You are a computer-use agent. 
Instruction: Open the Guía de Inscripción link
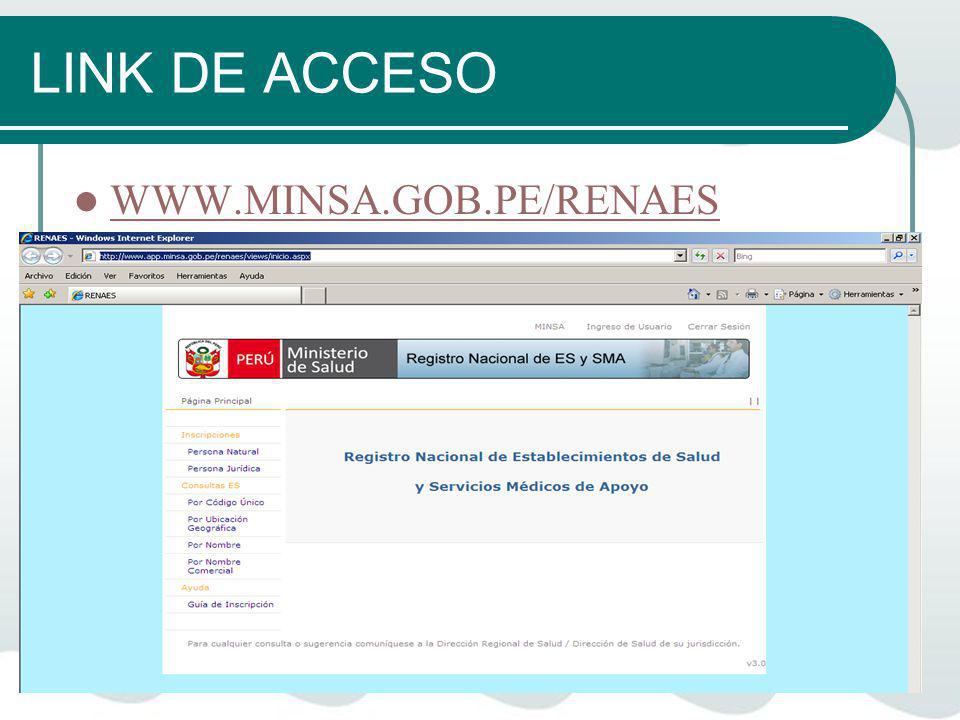pyautogui.click(x=230, y=604)
